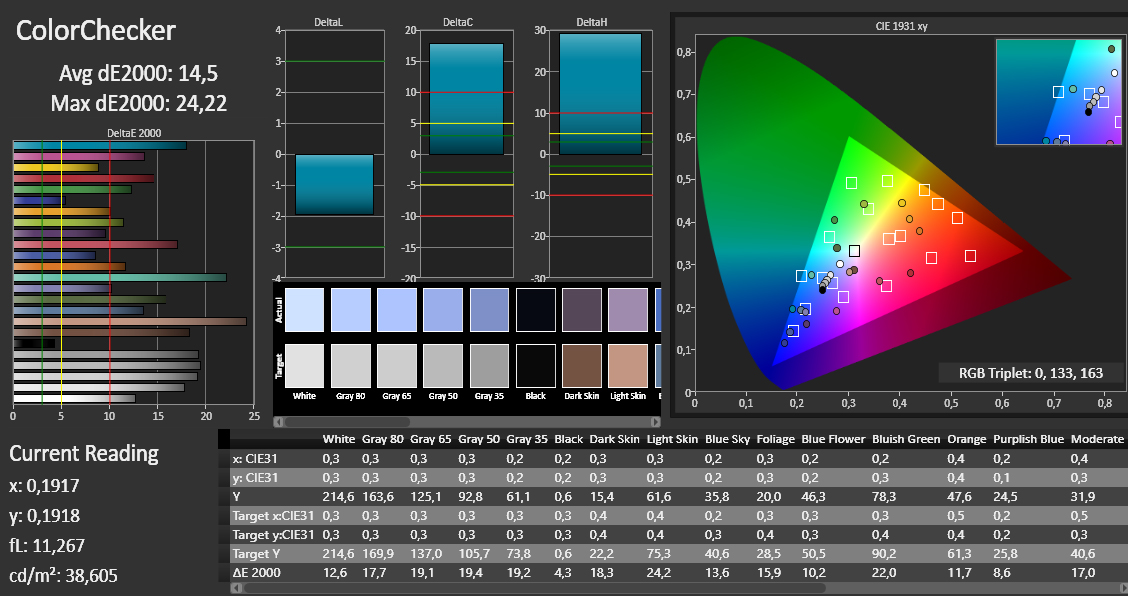Click the 78,3 cell in Y row
Screen dimensions: 1128x596
tap(884, 497)
